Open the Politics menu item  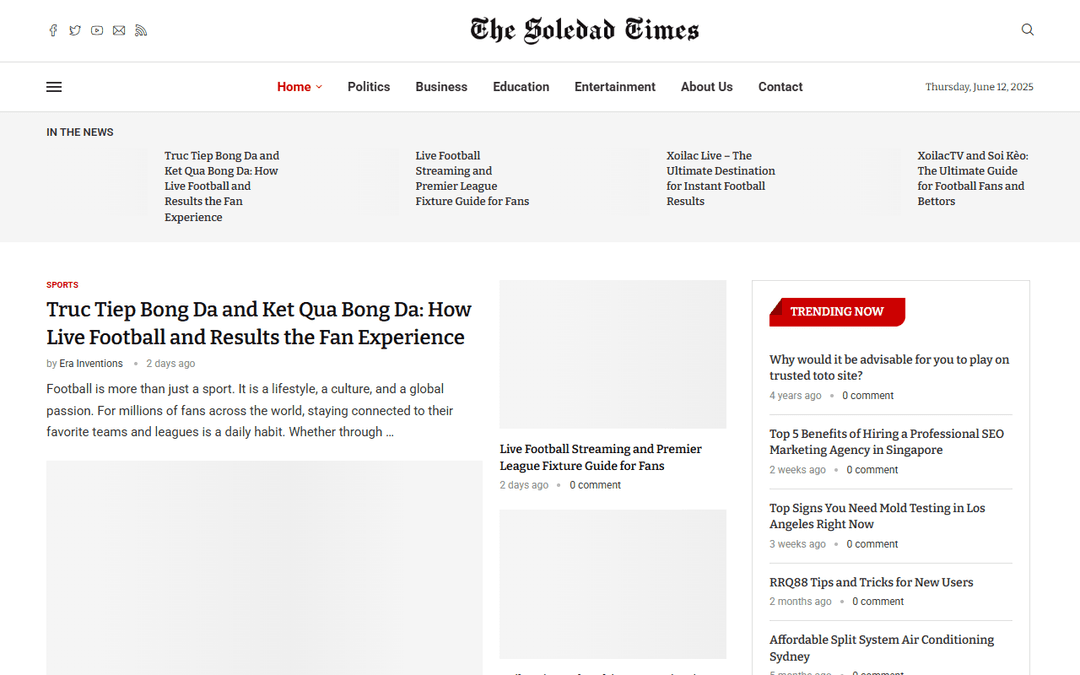tap(368, 87)
